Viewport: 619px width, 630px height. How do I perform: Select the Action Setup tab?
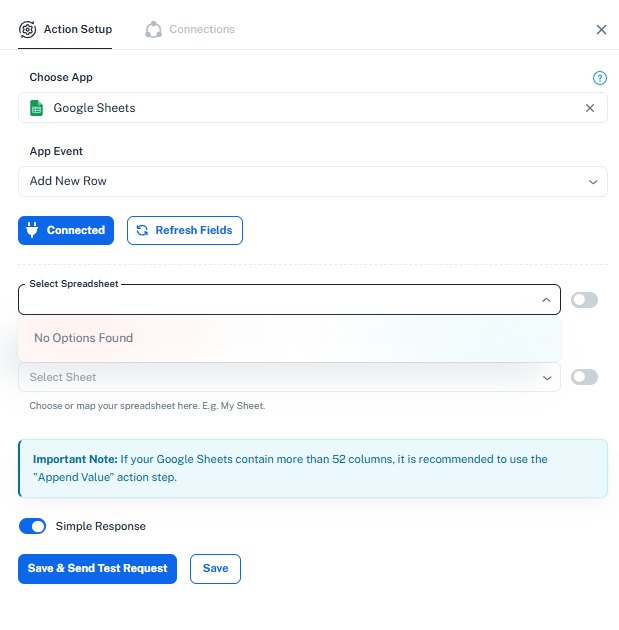click(x=65, y=29)
